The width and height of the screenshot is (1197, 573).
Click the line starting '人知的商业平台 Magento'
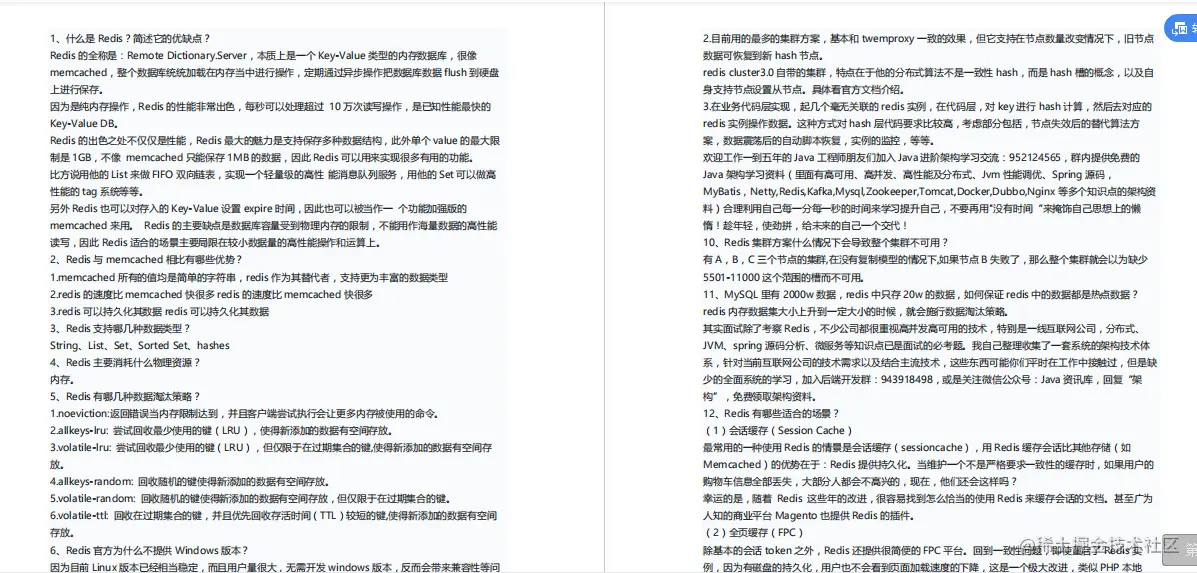[x=808, y=515]
